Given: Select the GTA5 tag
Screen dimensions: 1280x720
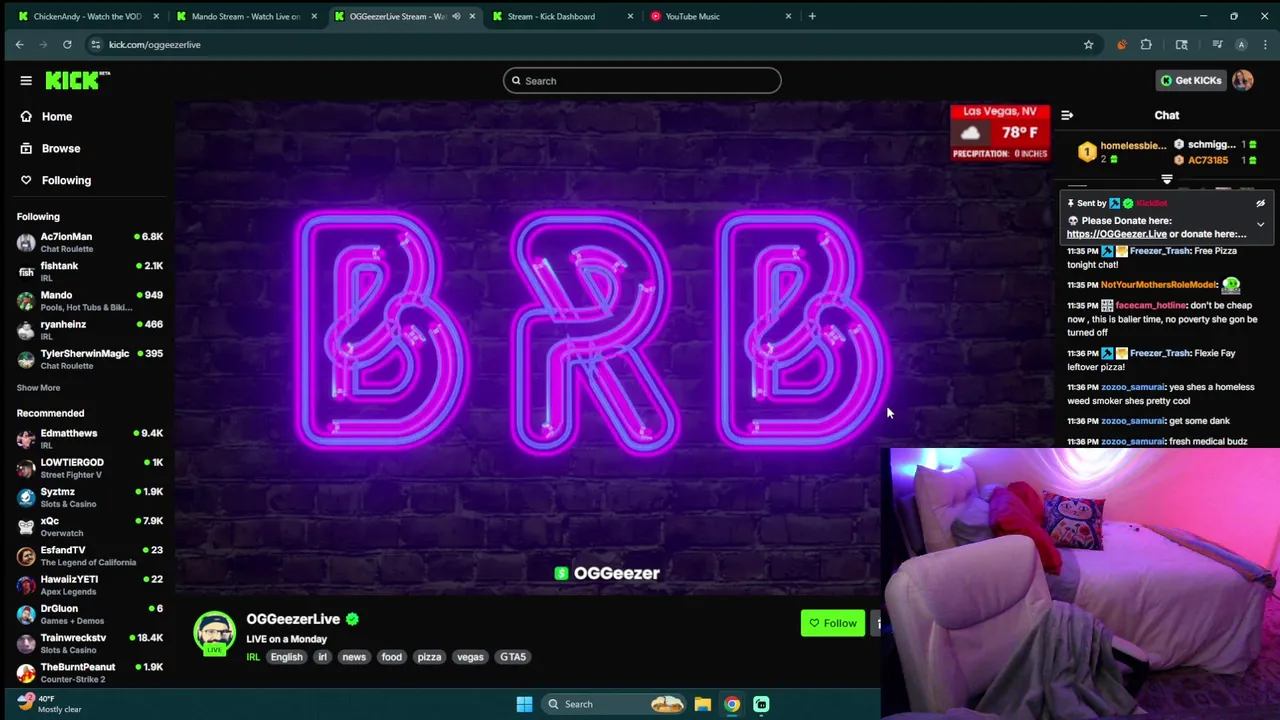Looking at the screenshot, I should [x=513, y=657].
